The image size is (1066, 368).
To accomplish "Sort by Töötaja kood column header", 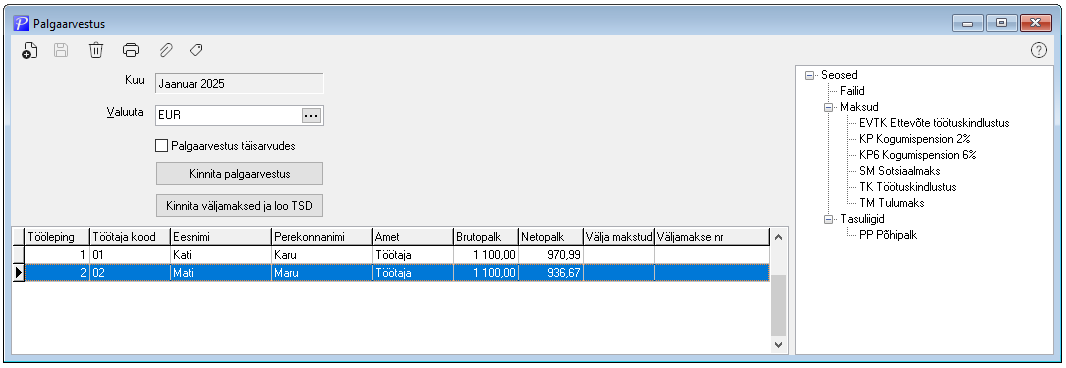I will (x=130, y=237).
